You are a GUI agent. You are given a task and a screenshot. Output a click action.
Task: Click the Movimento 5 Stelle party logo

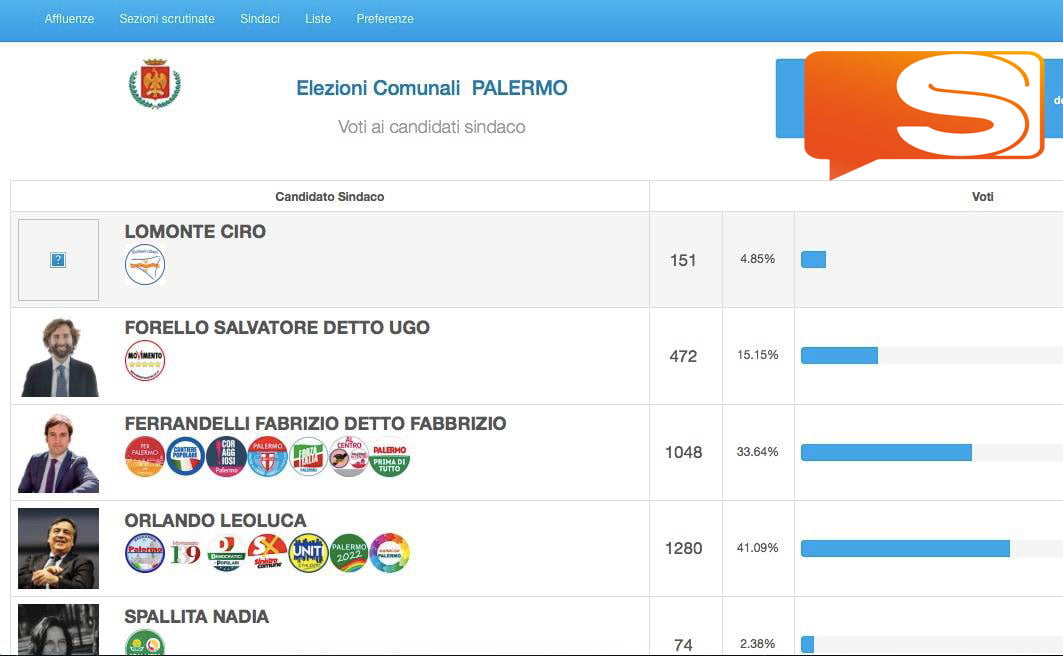click(x=145, y=361)
